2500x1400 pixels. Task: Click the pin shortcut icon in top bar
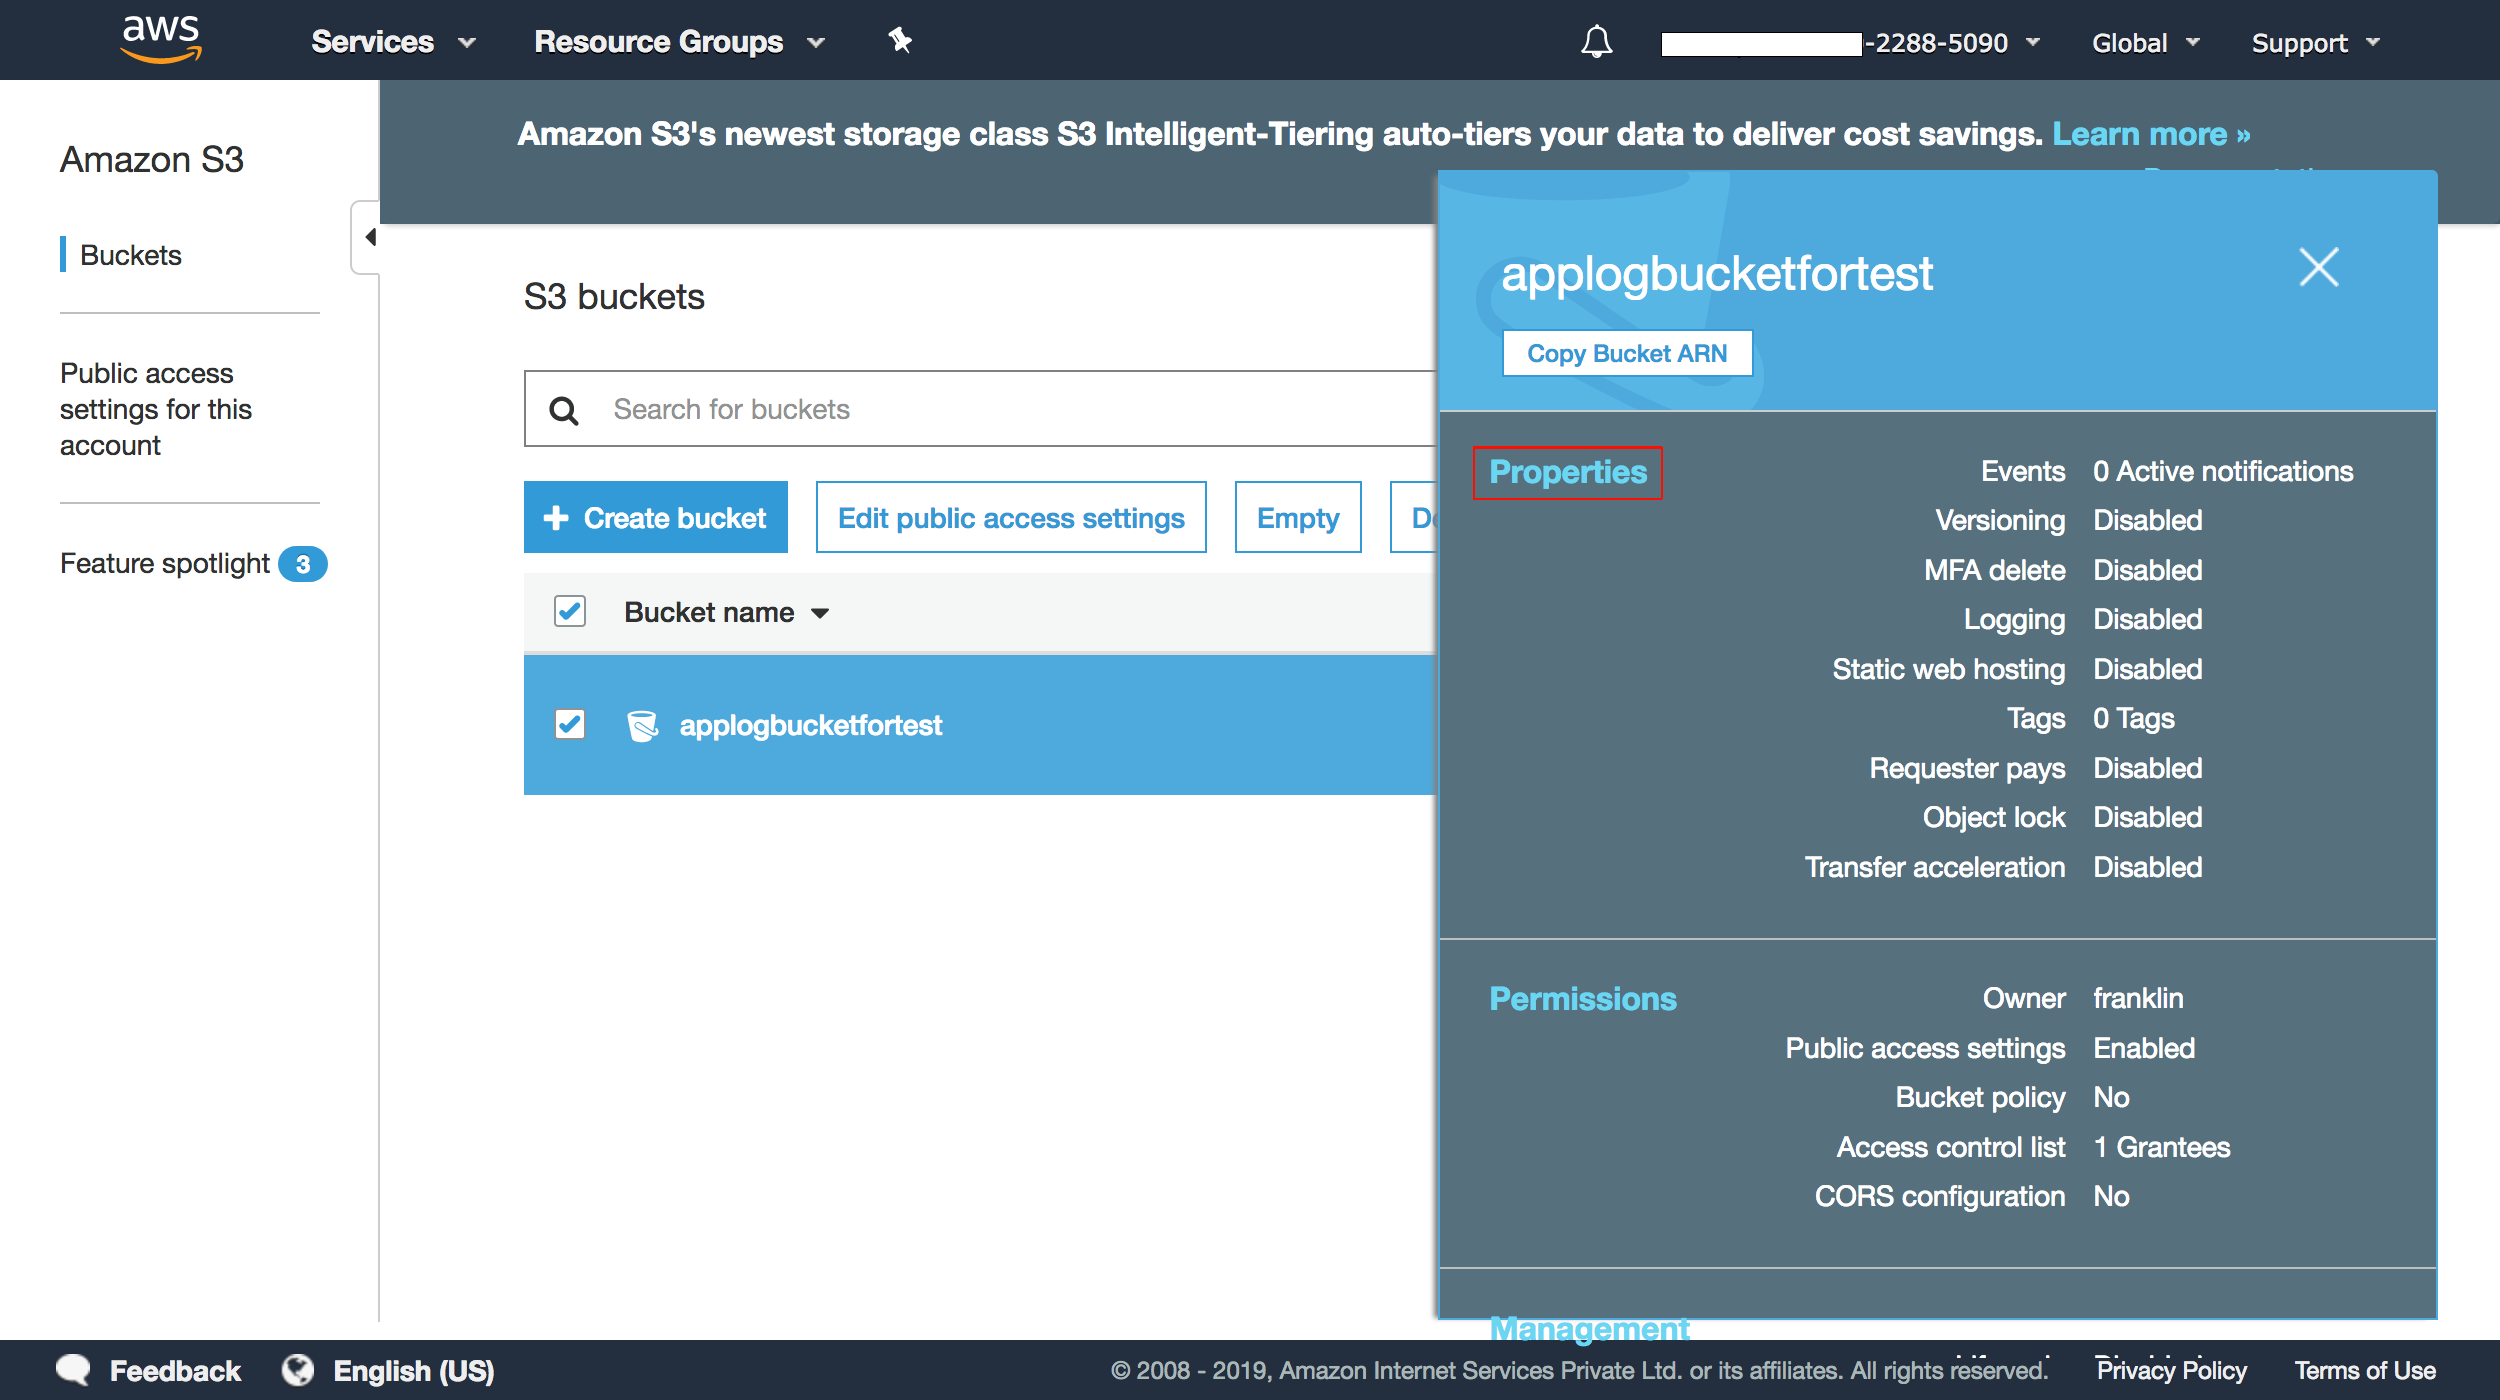900,41
